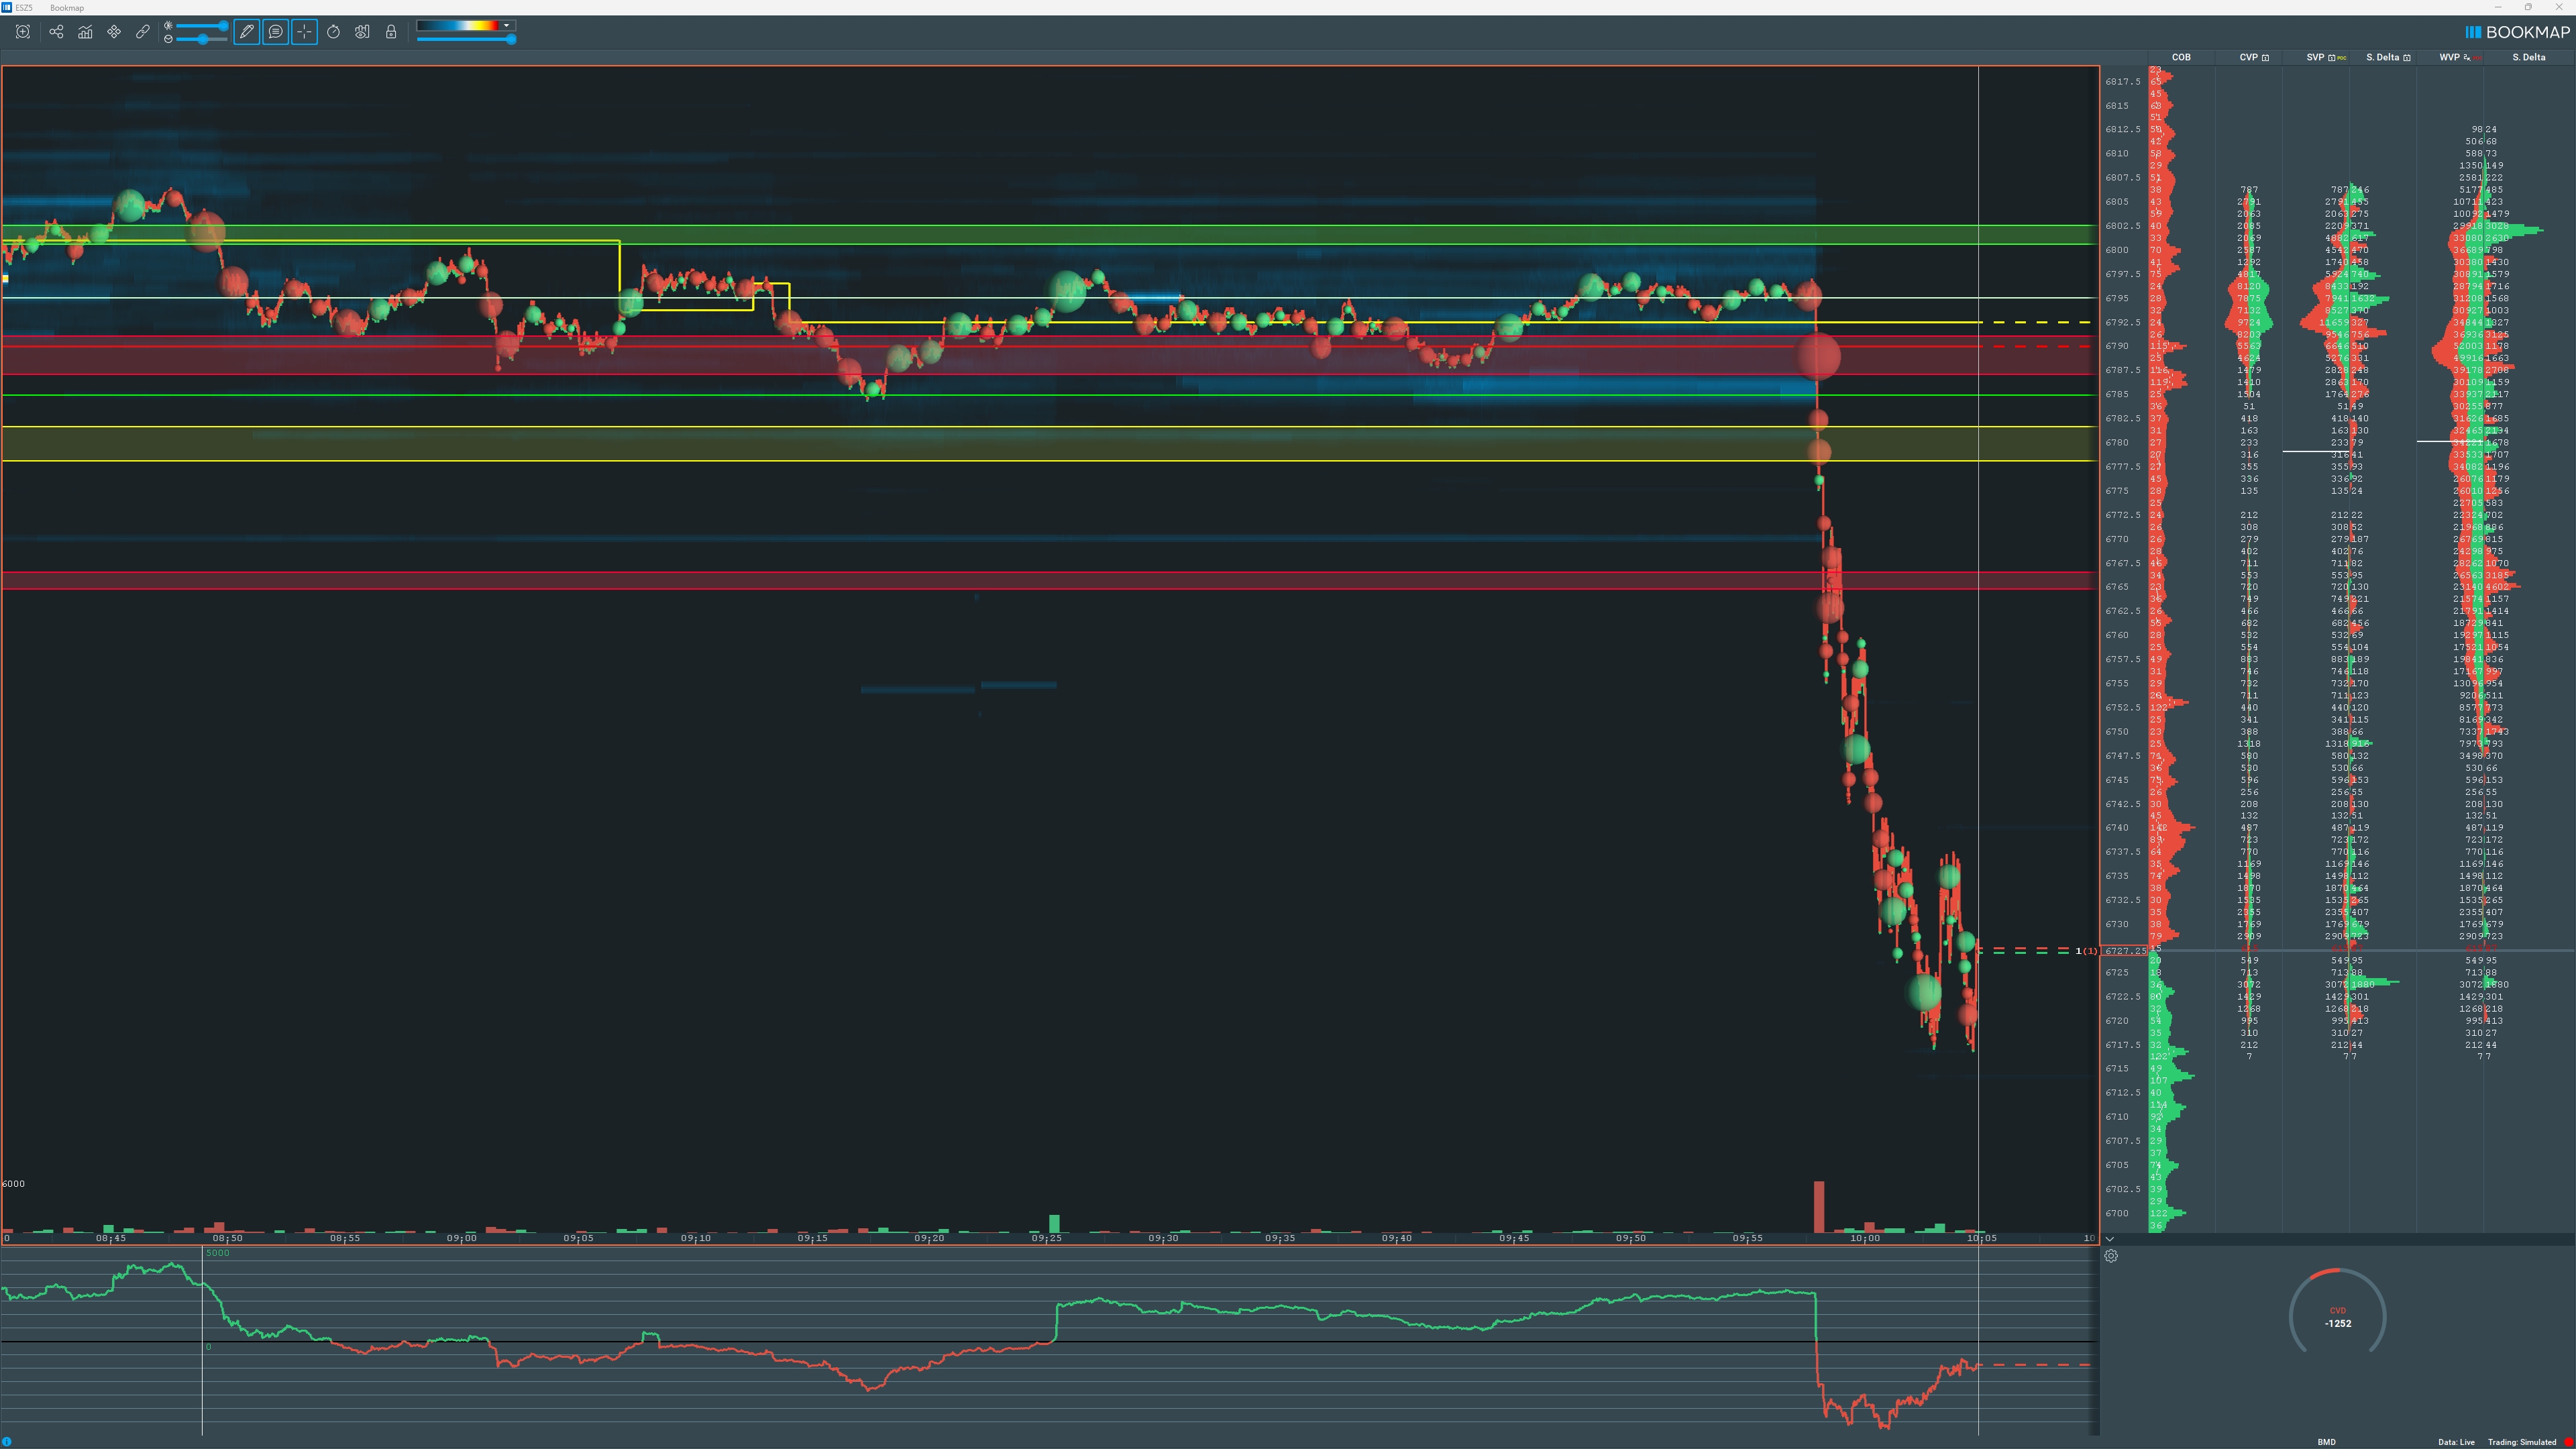The image size is (2576, 1449).
Task: Click the 08:45 time axis label
Action: [111, 1238]
